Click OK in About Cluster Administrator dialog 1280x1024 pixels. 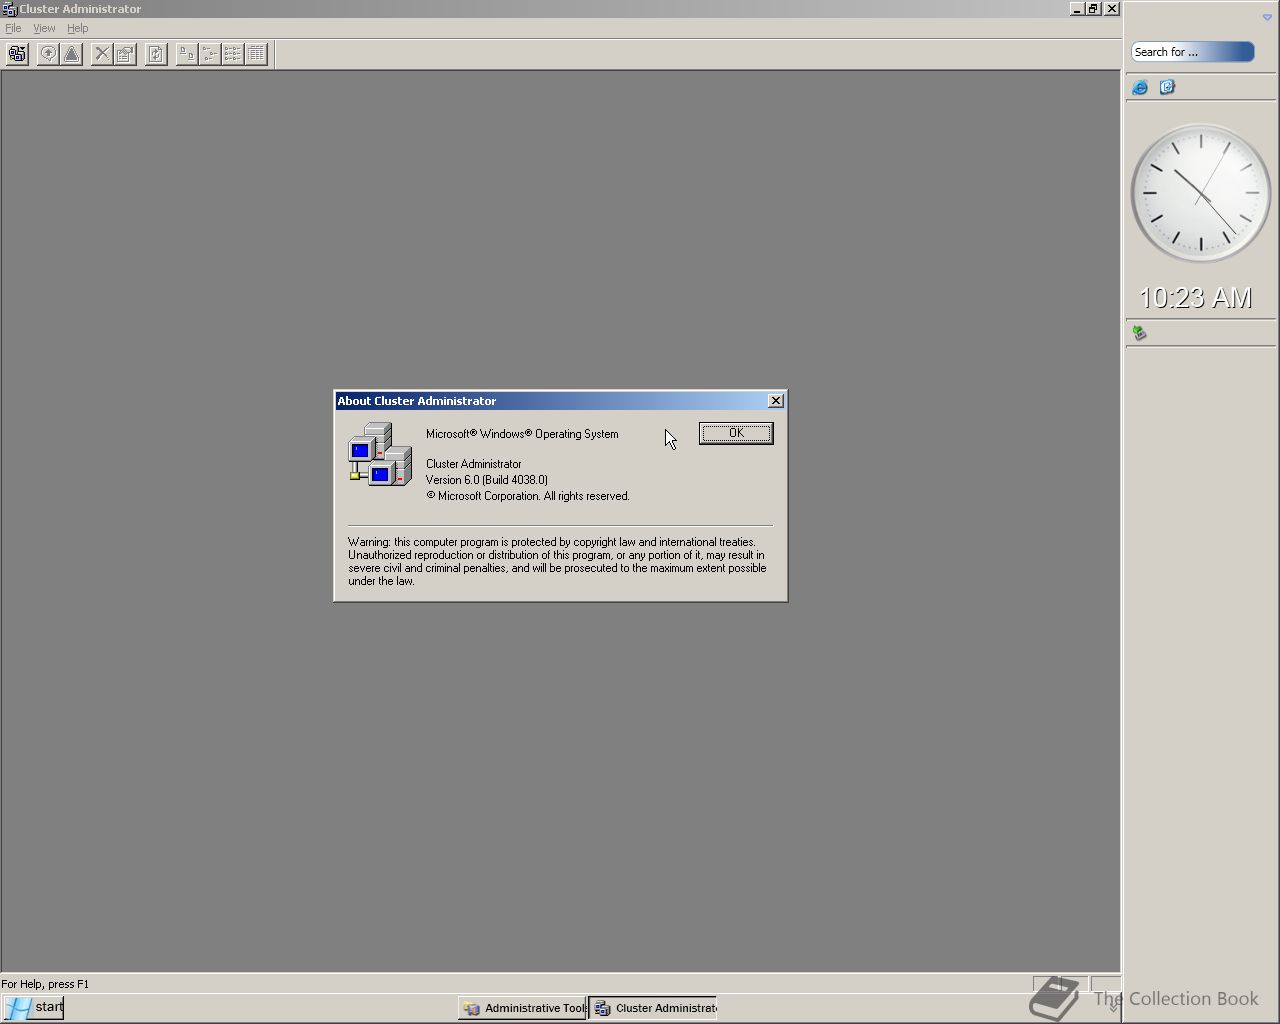pos(736,433)
